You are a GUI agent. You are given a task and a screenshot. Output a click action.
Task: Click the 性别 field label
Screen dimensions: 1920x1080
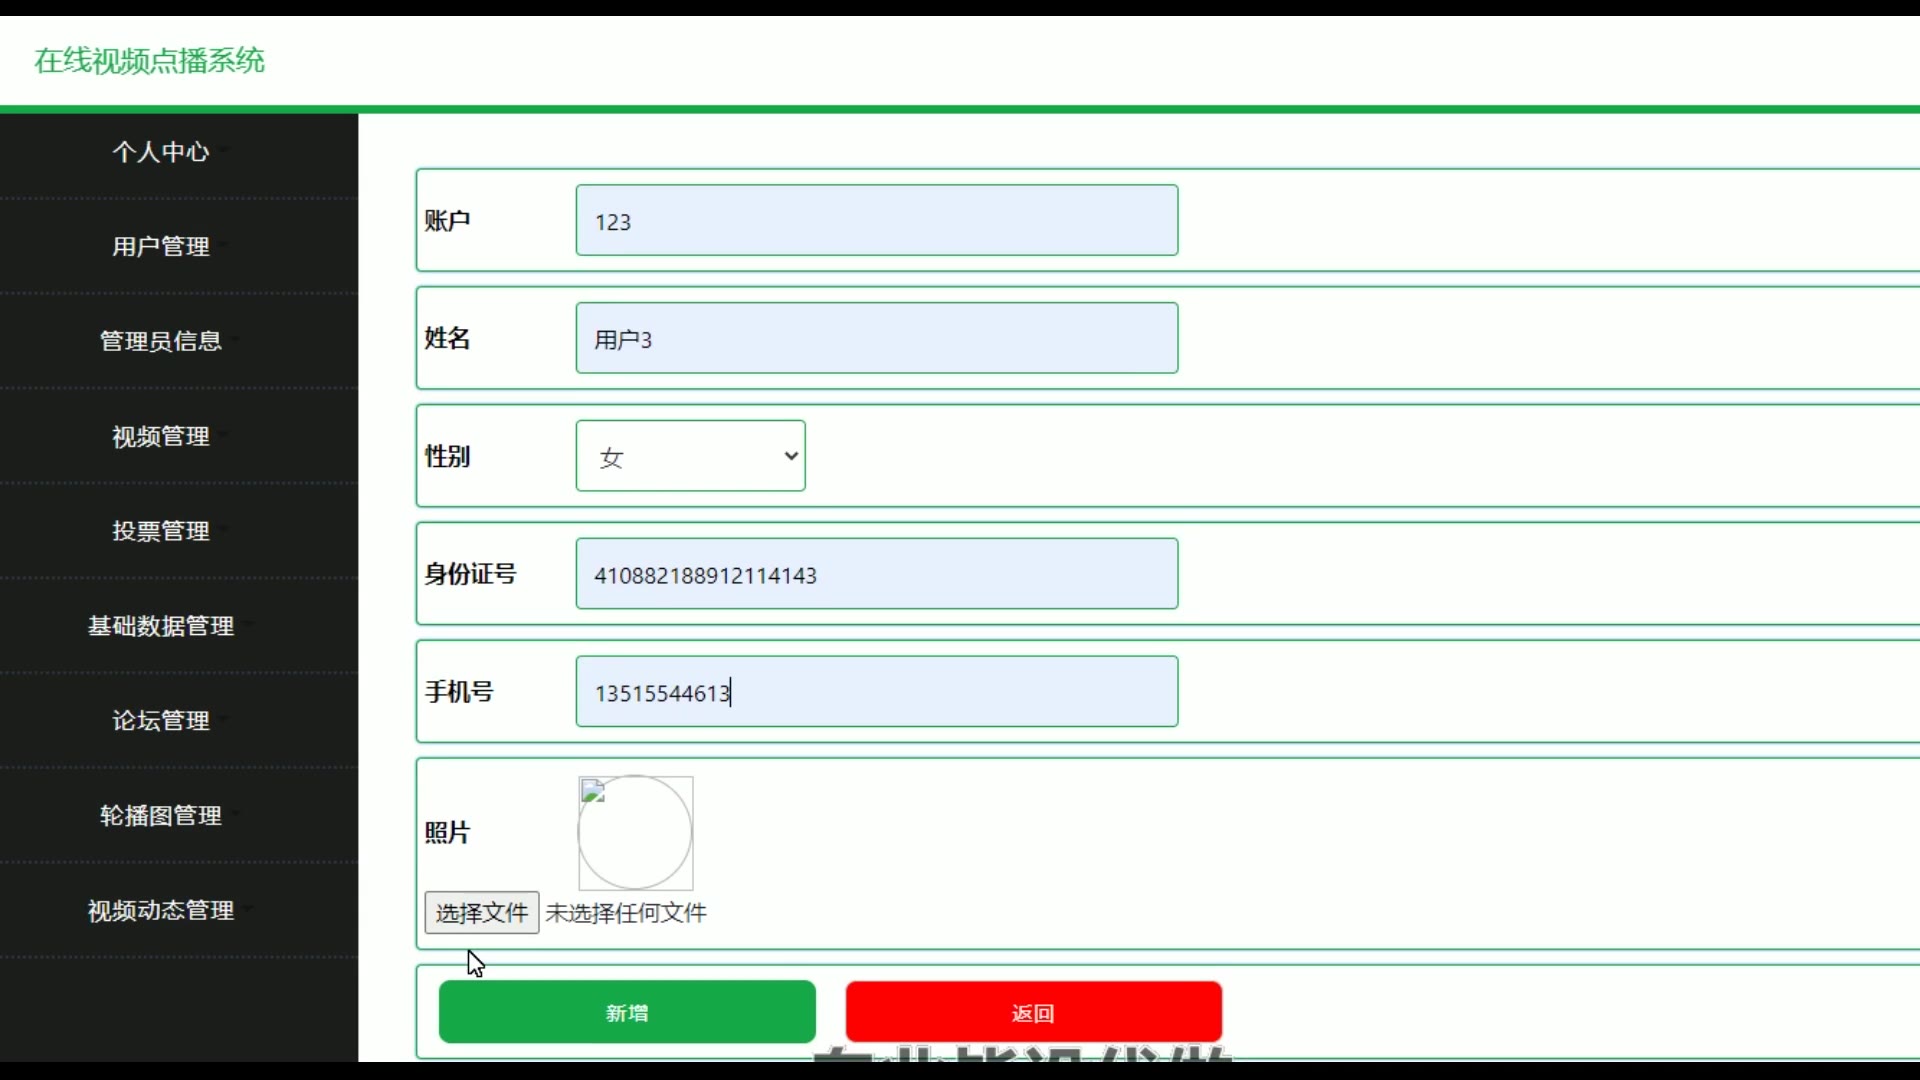tap(447, 457)
